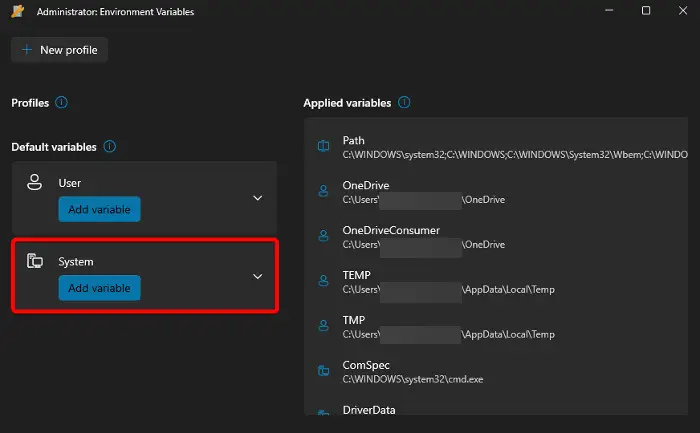Viewport: 700px width, 433px height.
Task: Click the TMP user icon
Action: click(x=323, y=326)
